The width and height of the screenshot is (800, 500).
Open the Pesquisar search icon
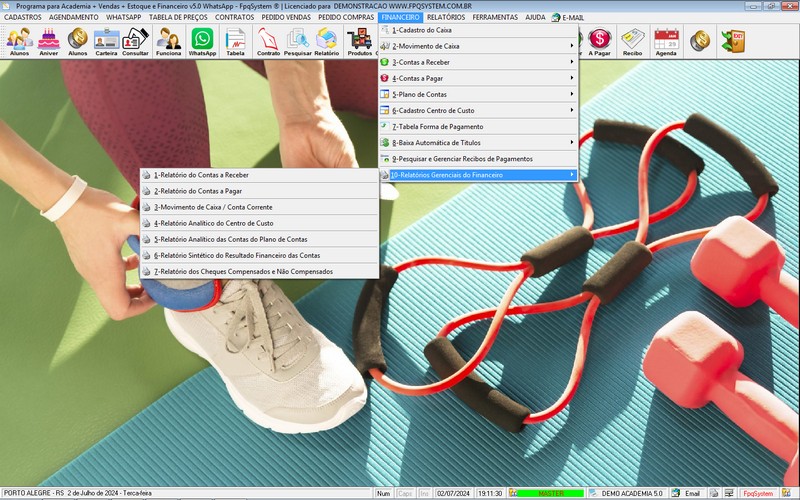[x=297, y=41]
